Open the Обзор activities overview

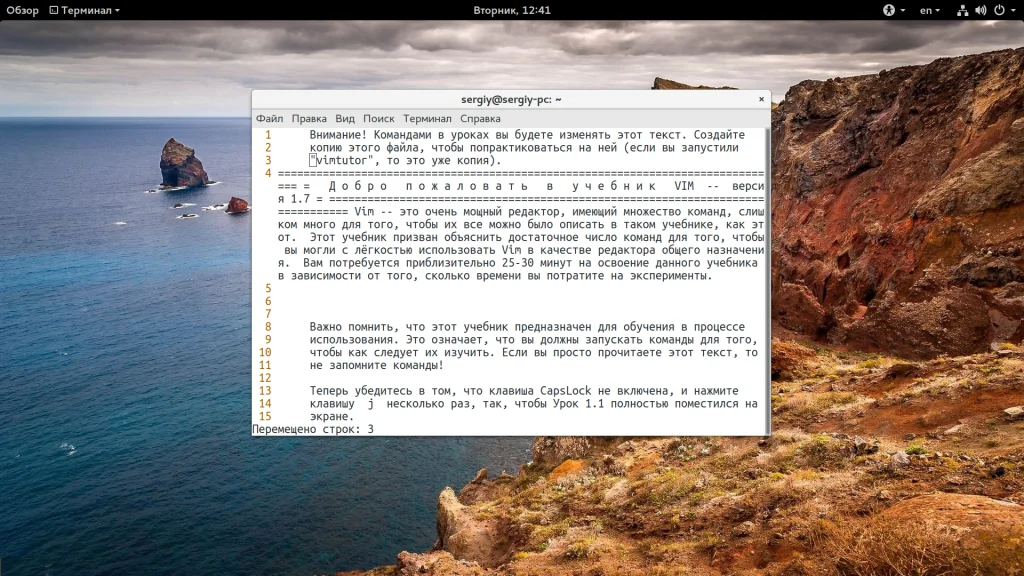tap(22, 10)
